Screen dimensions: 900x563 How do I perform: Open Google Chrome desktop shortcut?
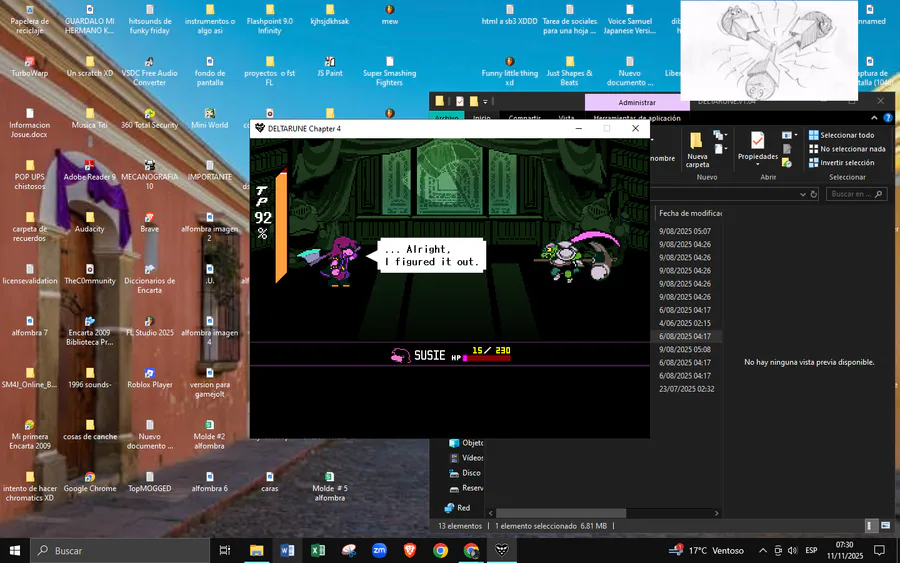(90, 482)
